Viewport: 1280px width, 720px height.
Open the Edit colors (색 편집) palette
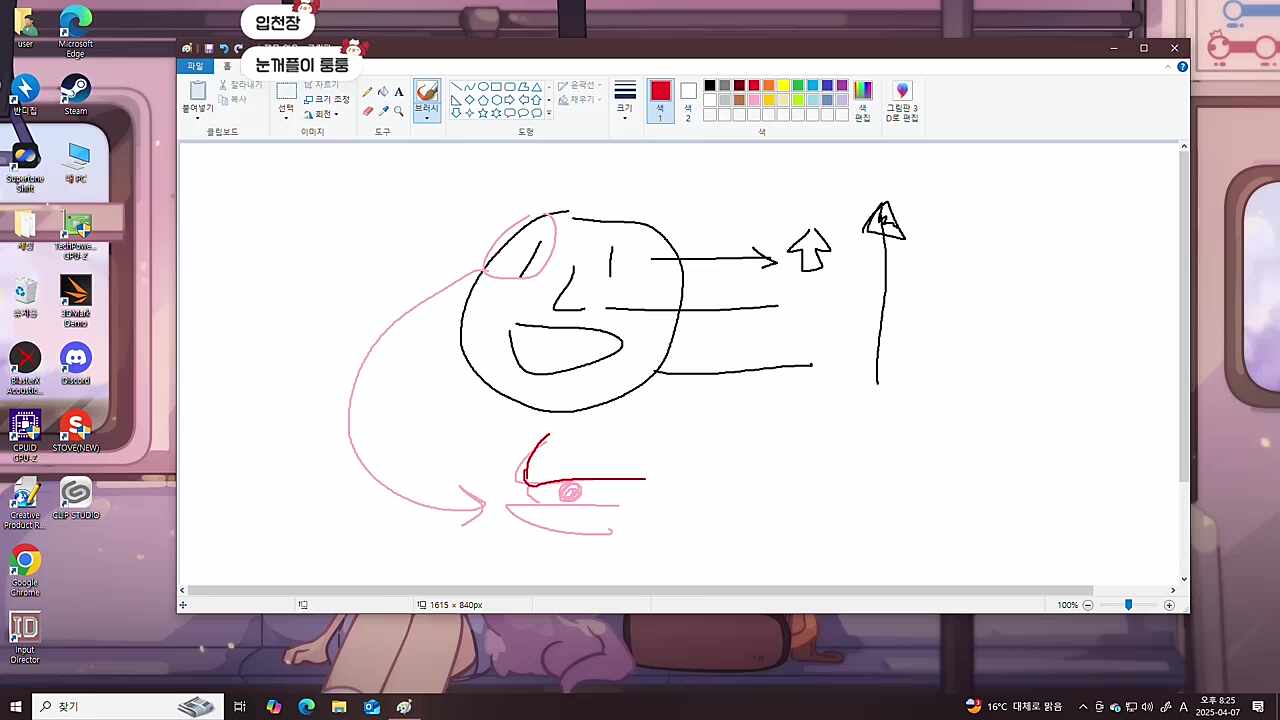(x=863, y=101)
